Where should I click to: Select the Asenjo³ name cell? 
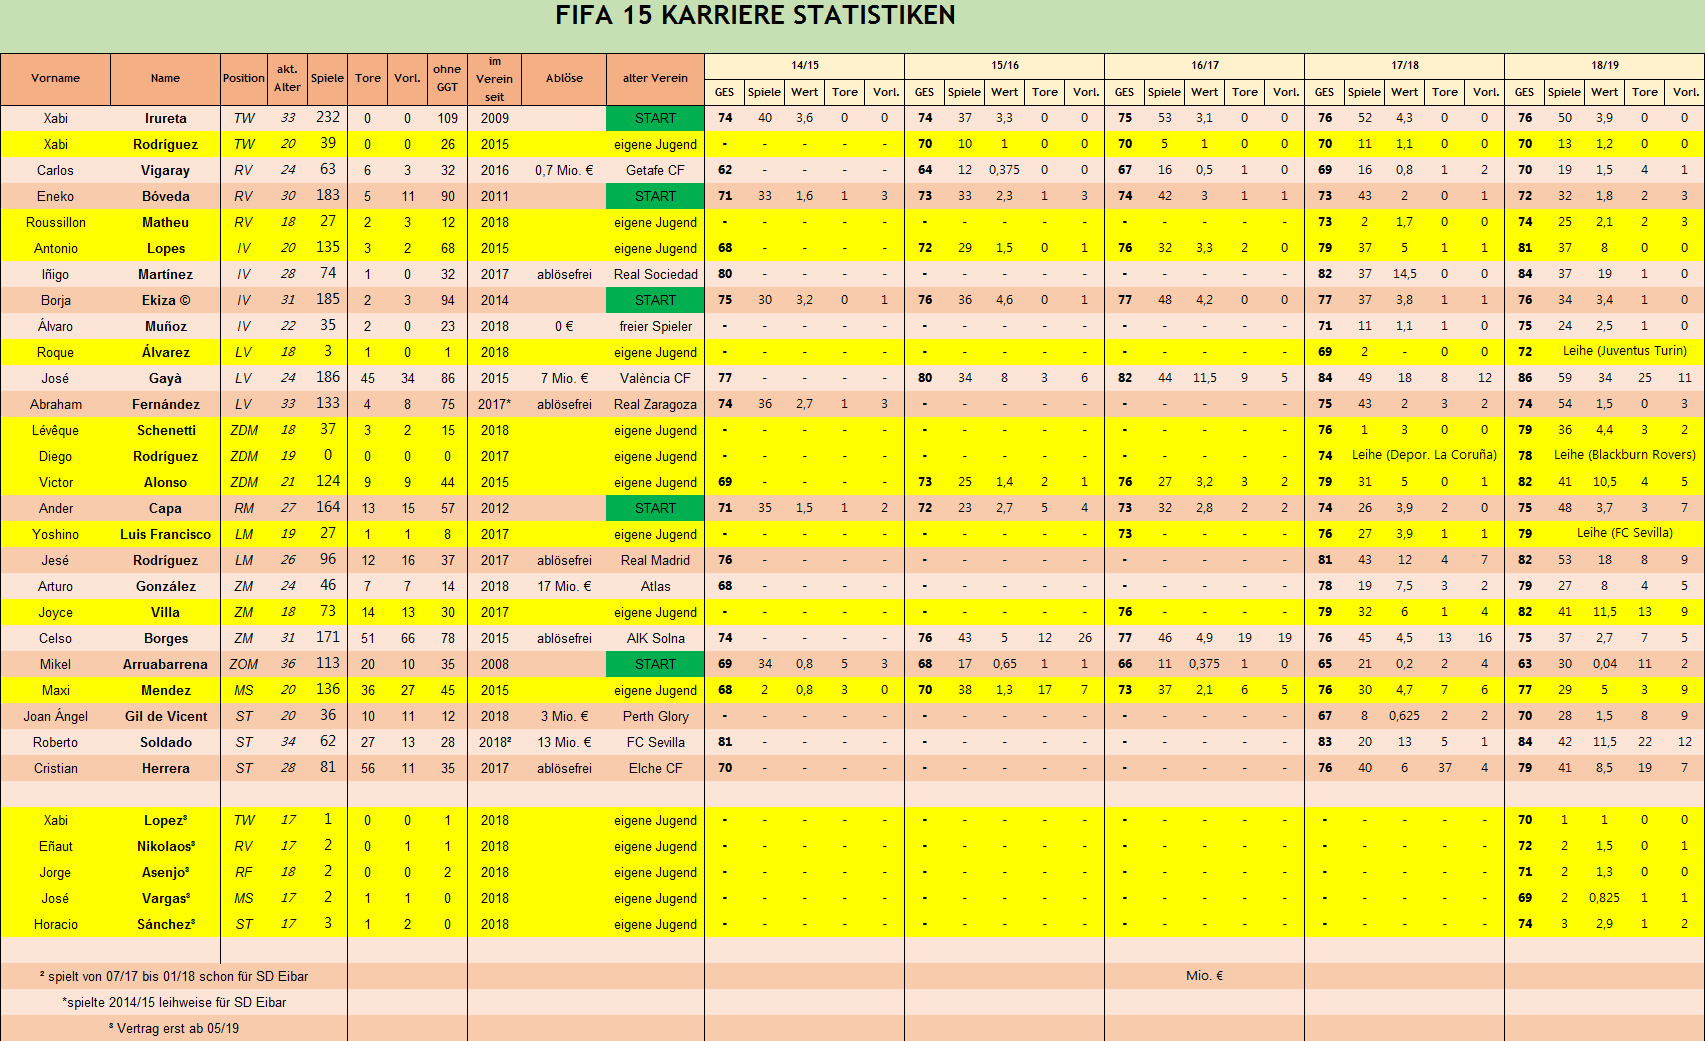tap(166, 872)
